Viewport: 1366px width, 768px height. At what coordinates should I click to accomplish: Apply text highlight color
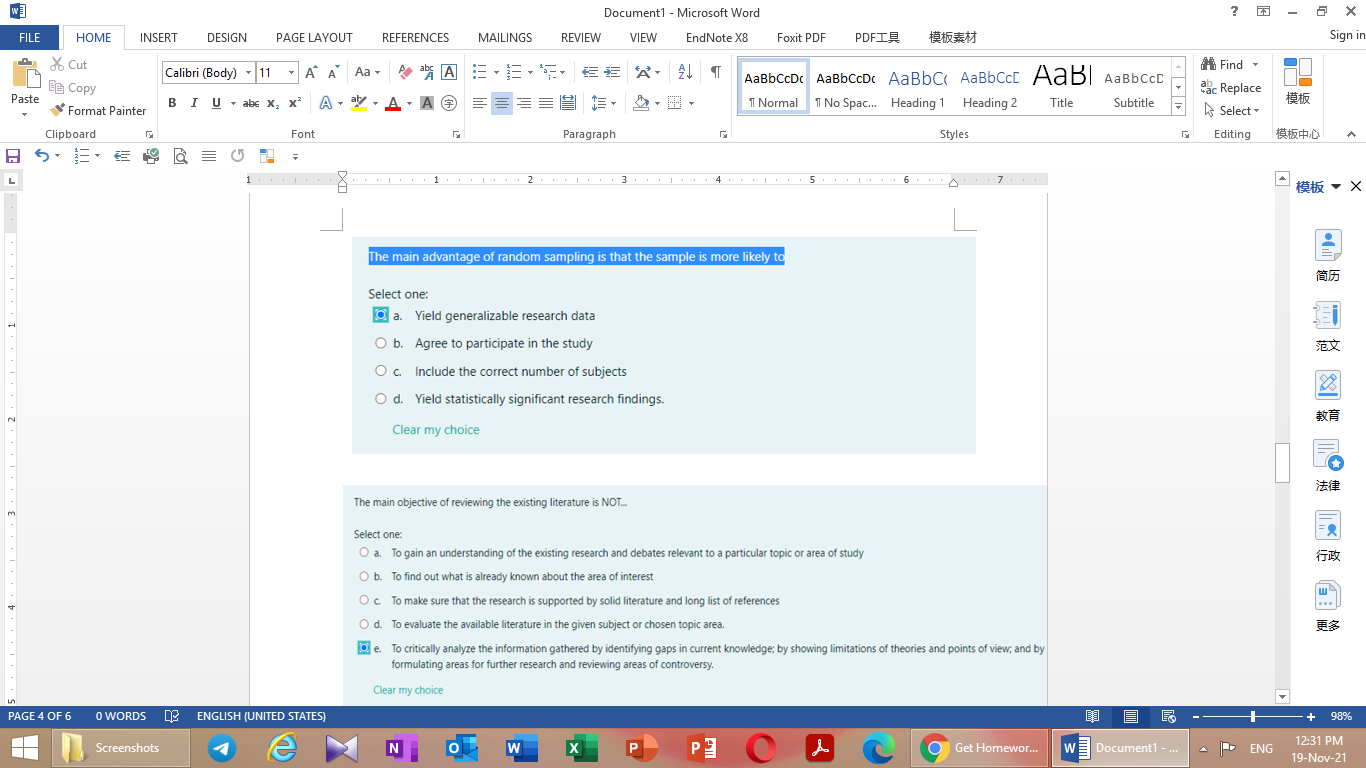(x=360, y=103)
